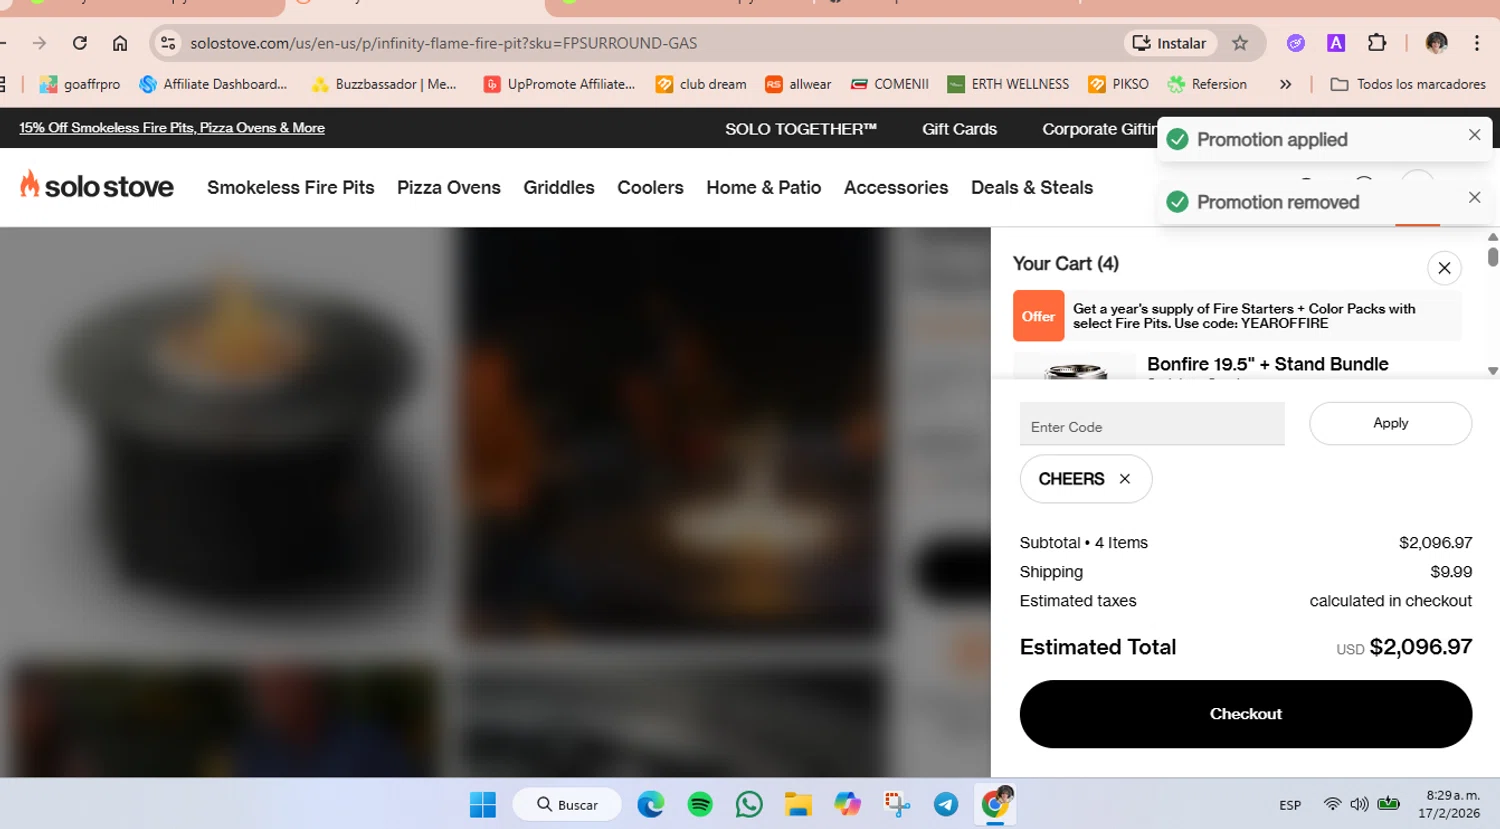
Task: Expand hidden bookmarks with the chevron
Action: click(x=1285, y=84)
